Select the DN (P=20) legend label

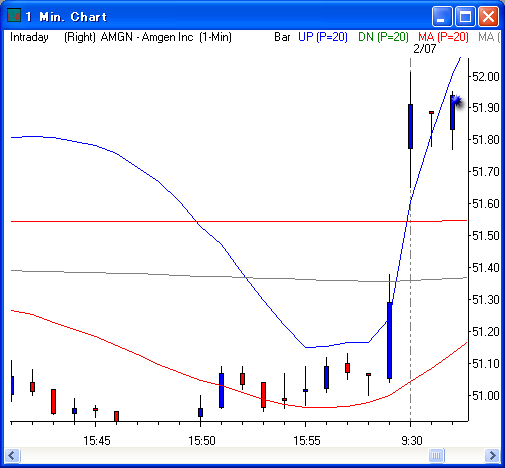tap(383, 37)
